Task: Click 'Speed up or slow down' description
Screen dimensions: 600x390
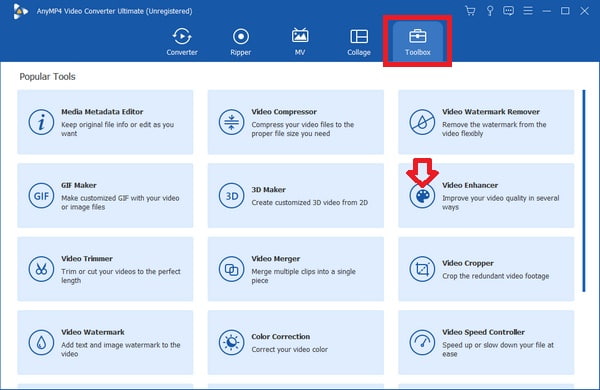Action: click(498, 349)
